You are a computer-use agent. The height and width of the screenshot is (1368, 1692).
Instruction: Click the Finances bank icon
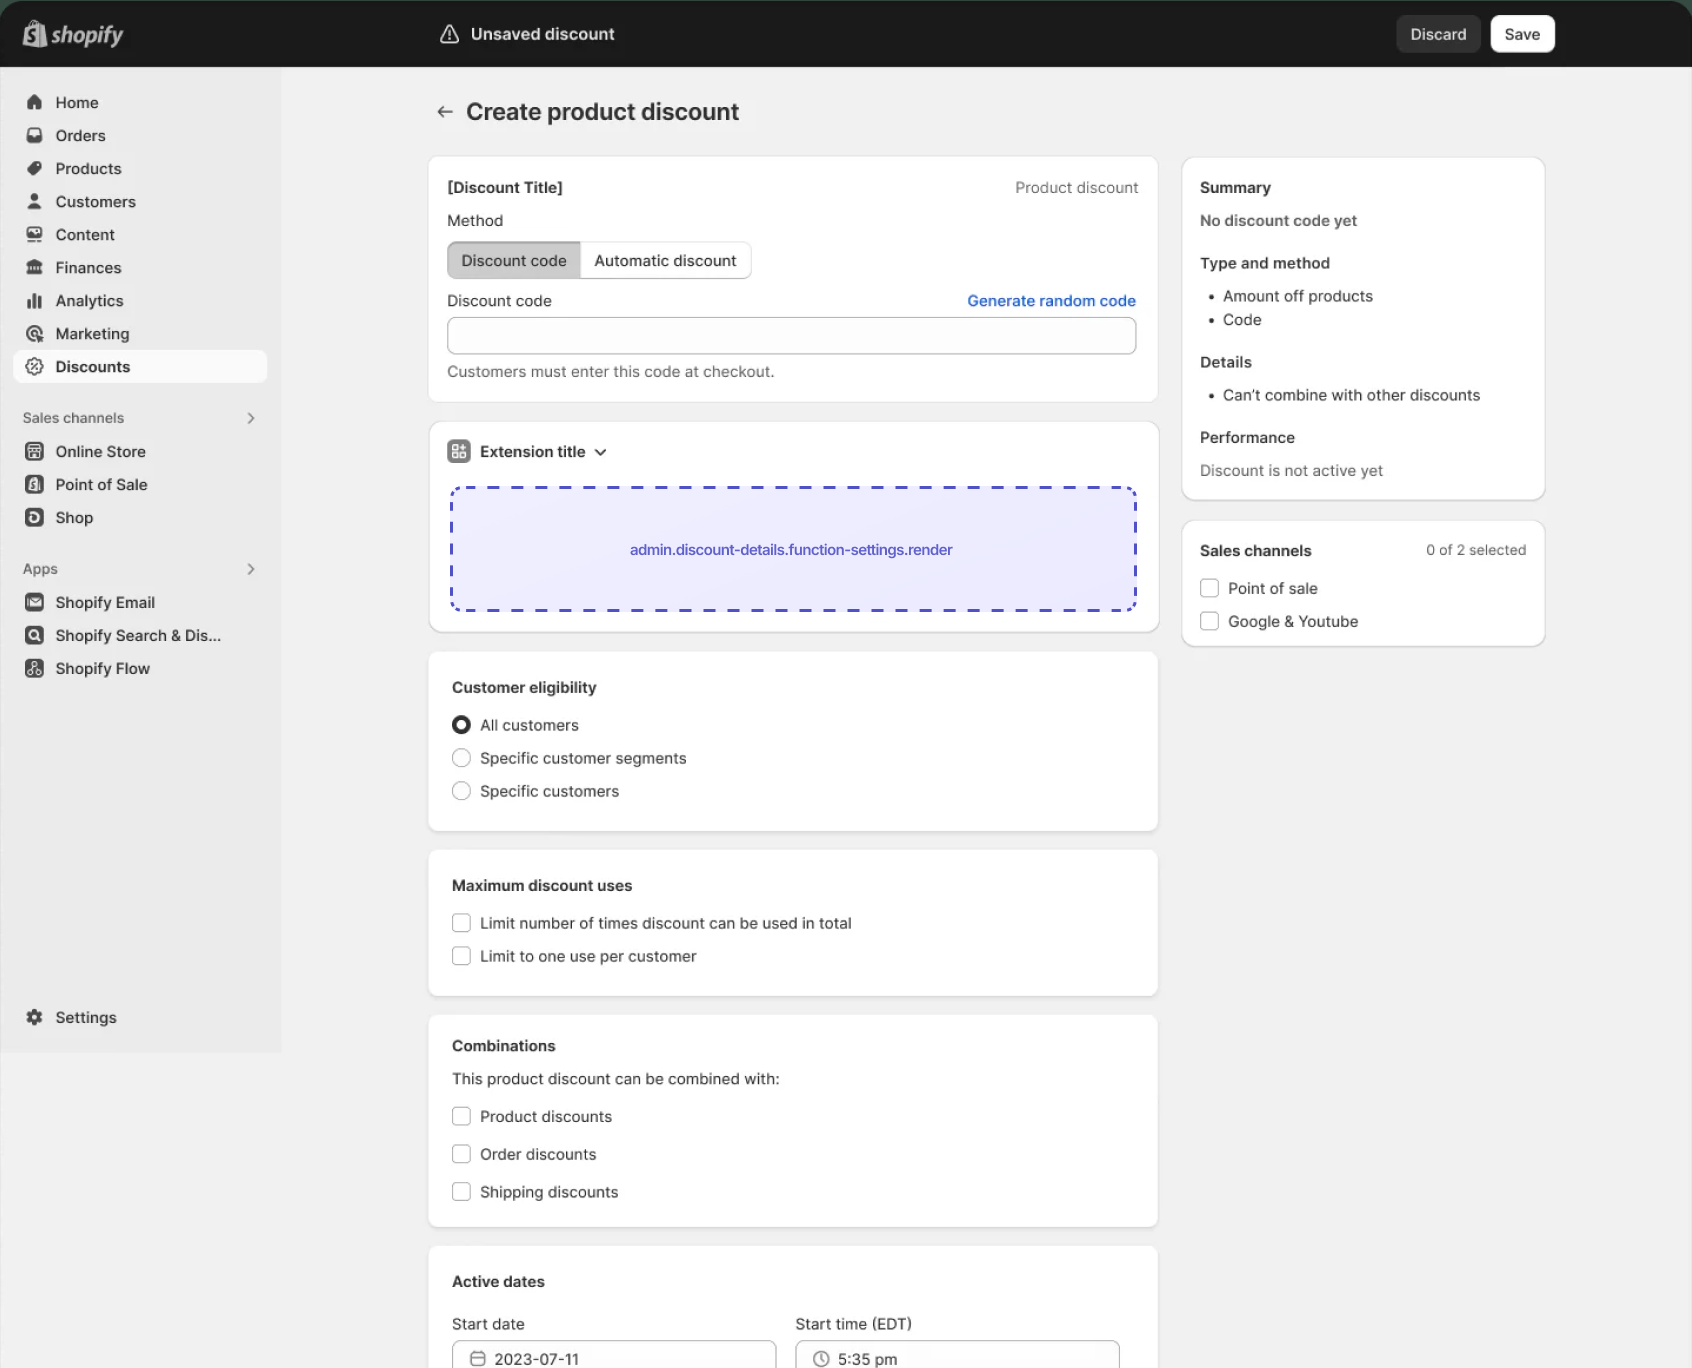(x=34, y=267)
